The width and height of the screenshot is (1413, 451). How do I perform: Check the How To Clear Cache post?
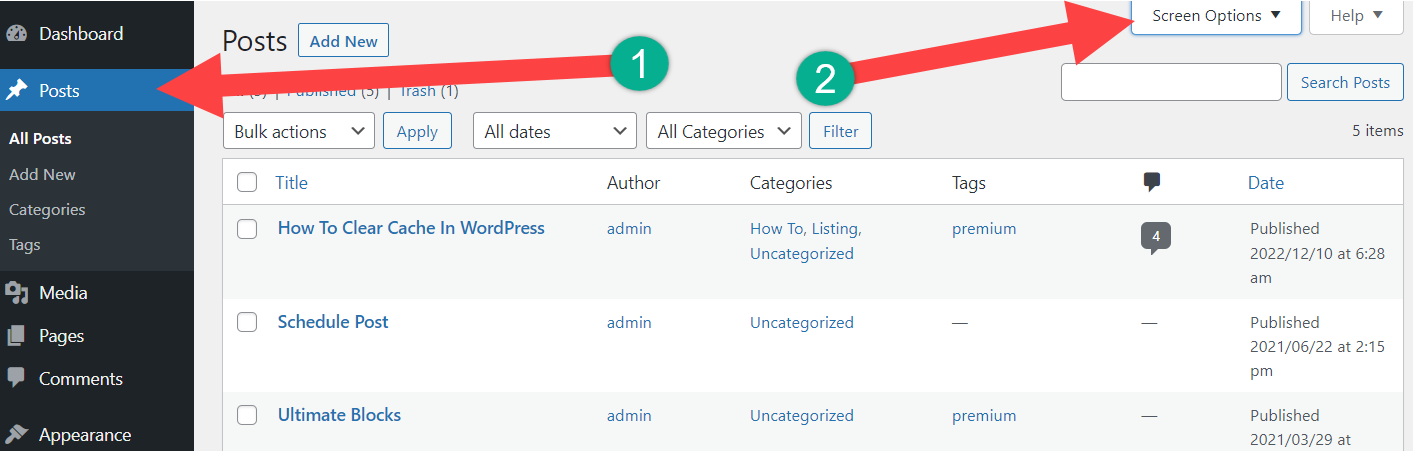[x=247, y=229]
